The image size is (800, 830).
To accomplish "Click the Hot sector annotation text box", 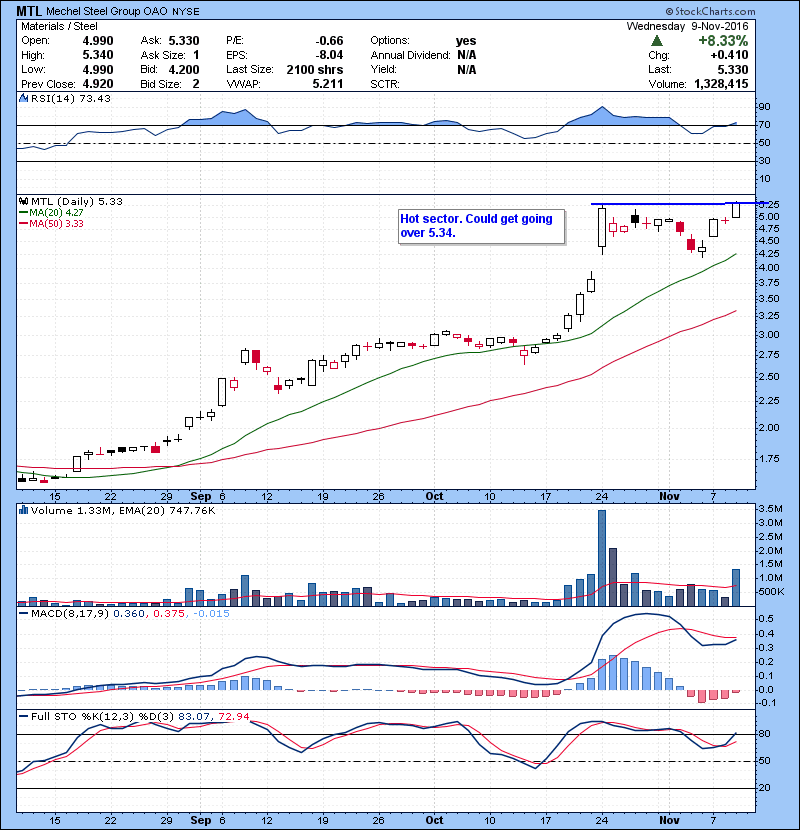I will coord(481,227).
